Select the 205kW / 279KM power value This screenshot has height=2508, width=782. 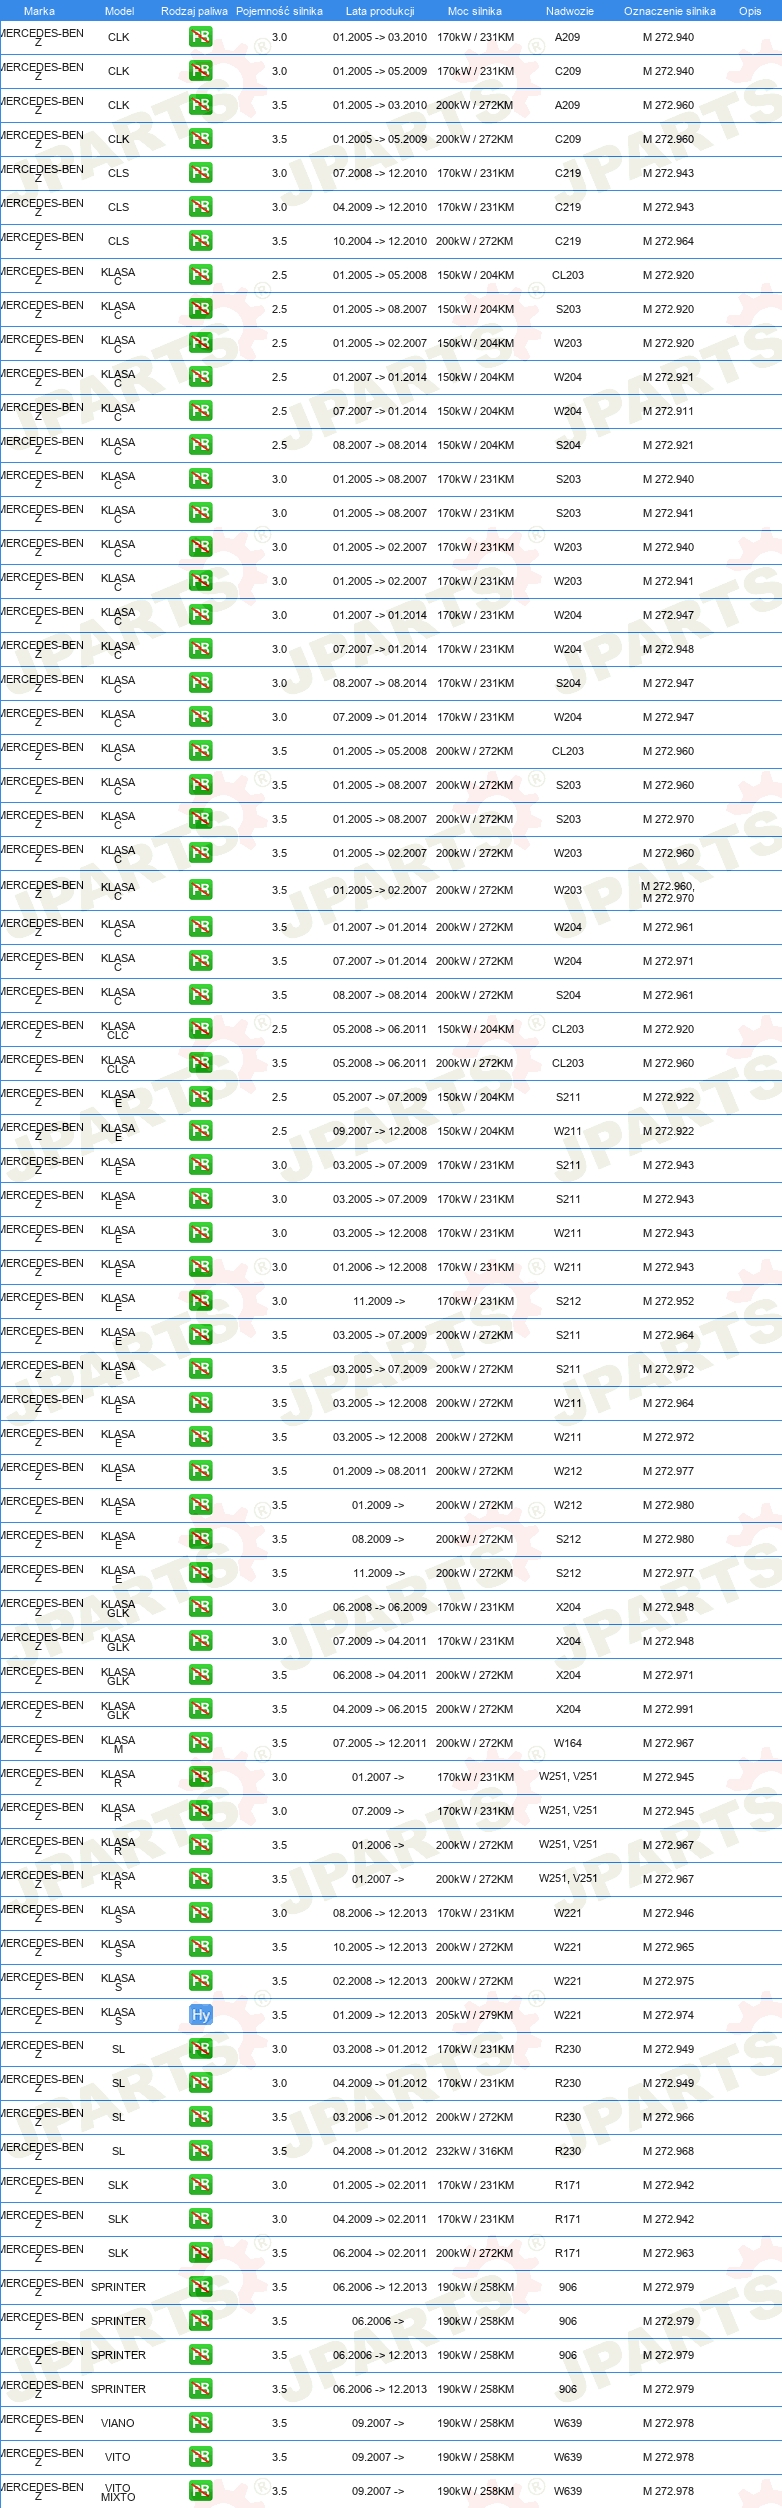[x=475, y=2015]
